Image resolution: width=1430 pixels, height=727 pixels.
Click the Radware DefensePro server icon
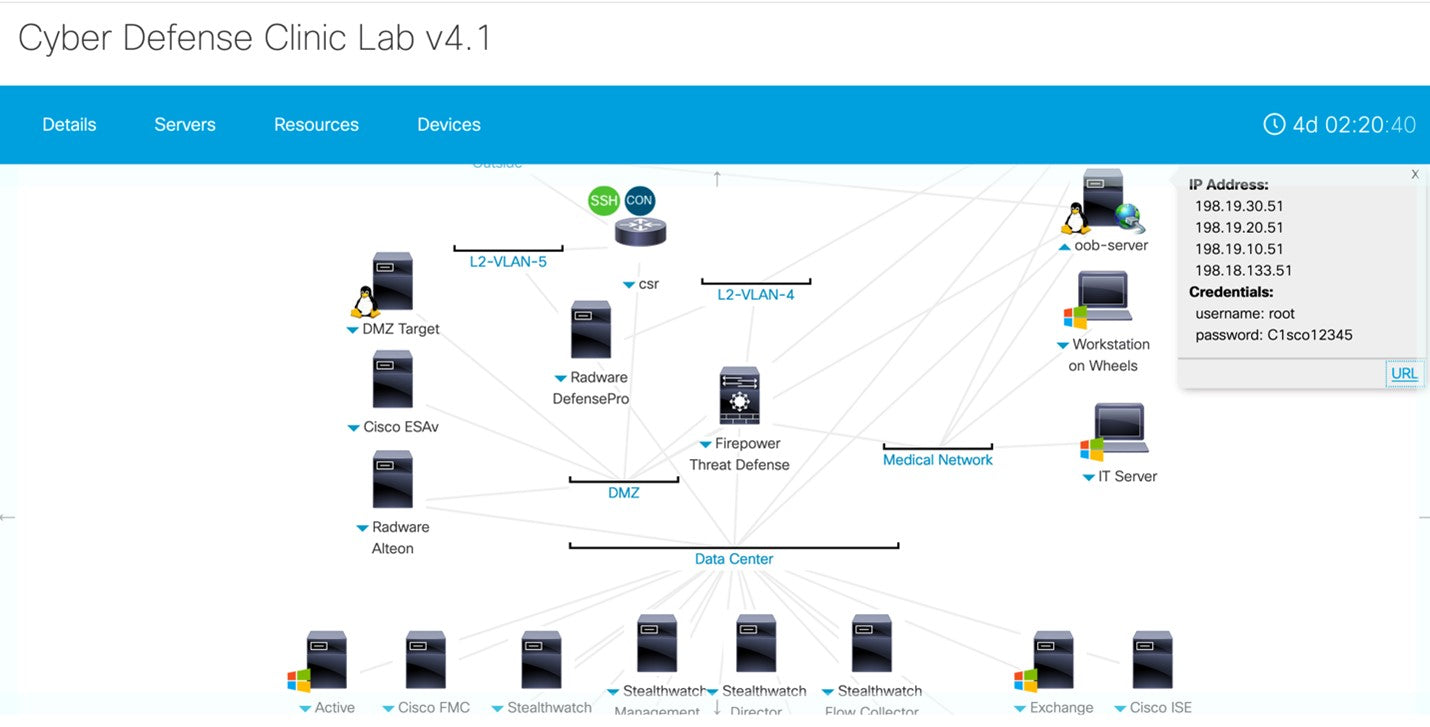click(590, 330)
